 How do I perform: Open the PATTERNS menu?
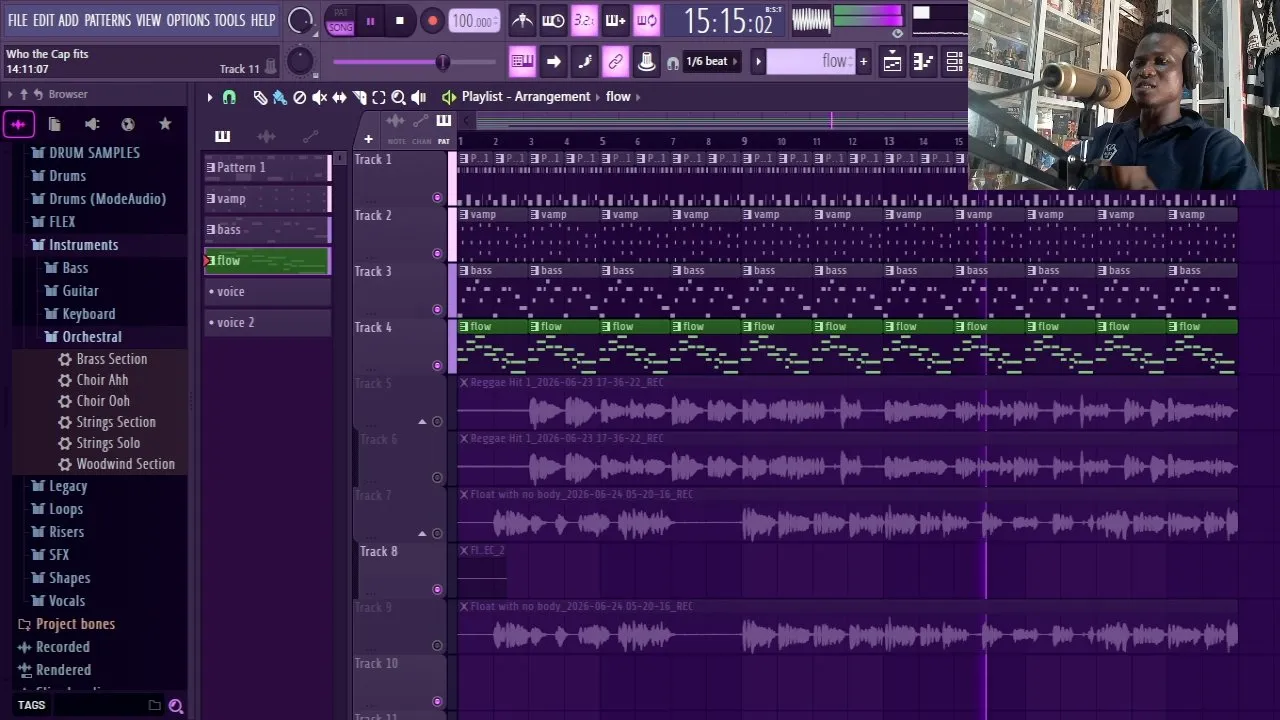point(107,20)
